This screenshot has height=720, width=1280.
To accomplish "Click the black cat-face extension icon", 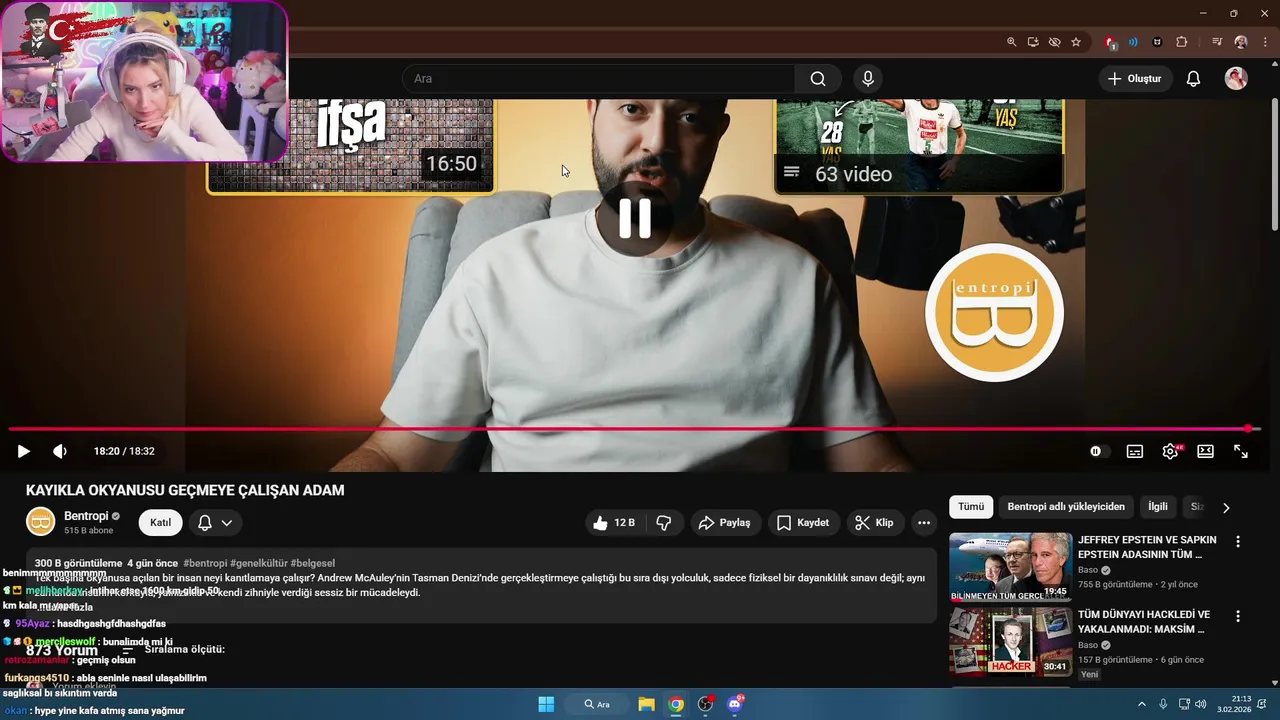I will pos(1157,42).
